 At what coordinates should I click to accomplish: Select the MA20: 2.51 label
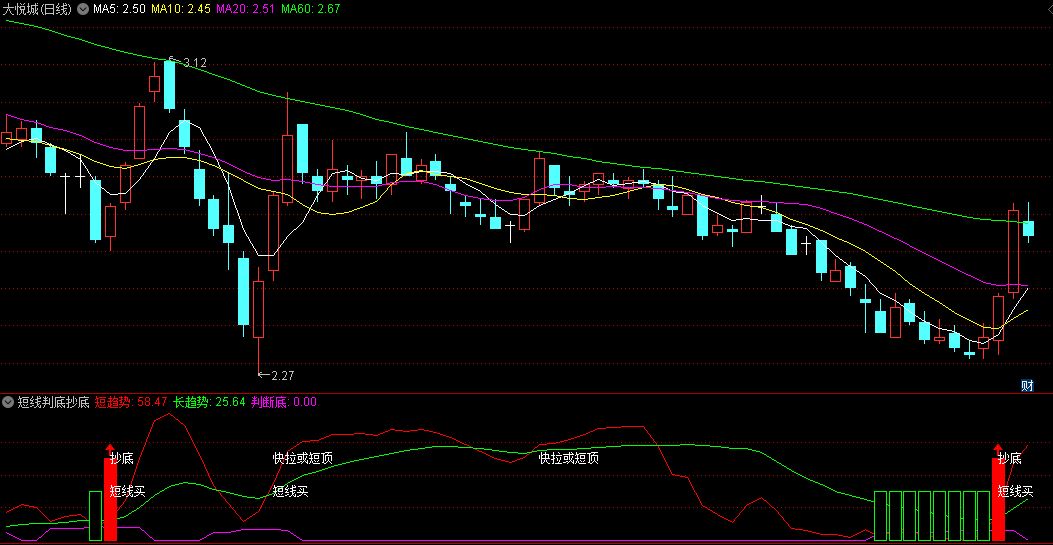coord(246,9)
